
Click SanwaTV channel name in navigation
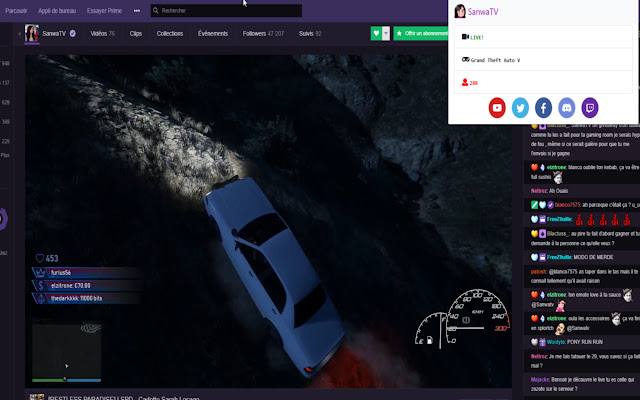[x=54, y=33]
